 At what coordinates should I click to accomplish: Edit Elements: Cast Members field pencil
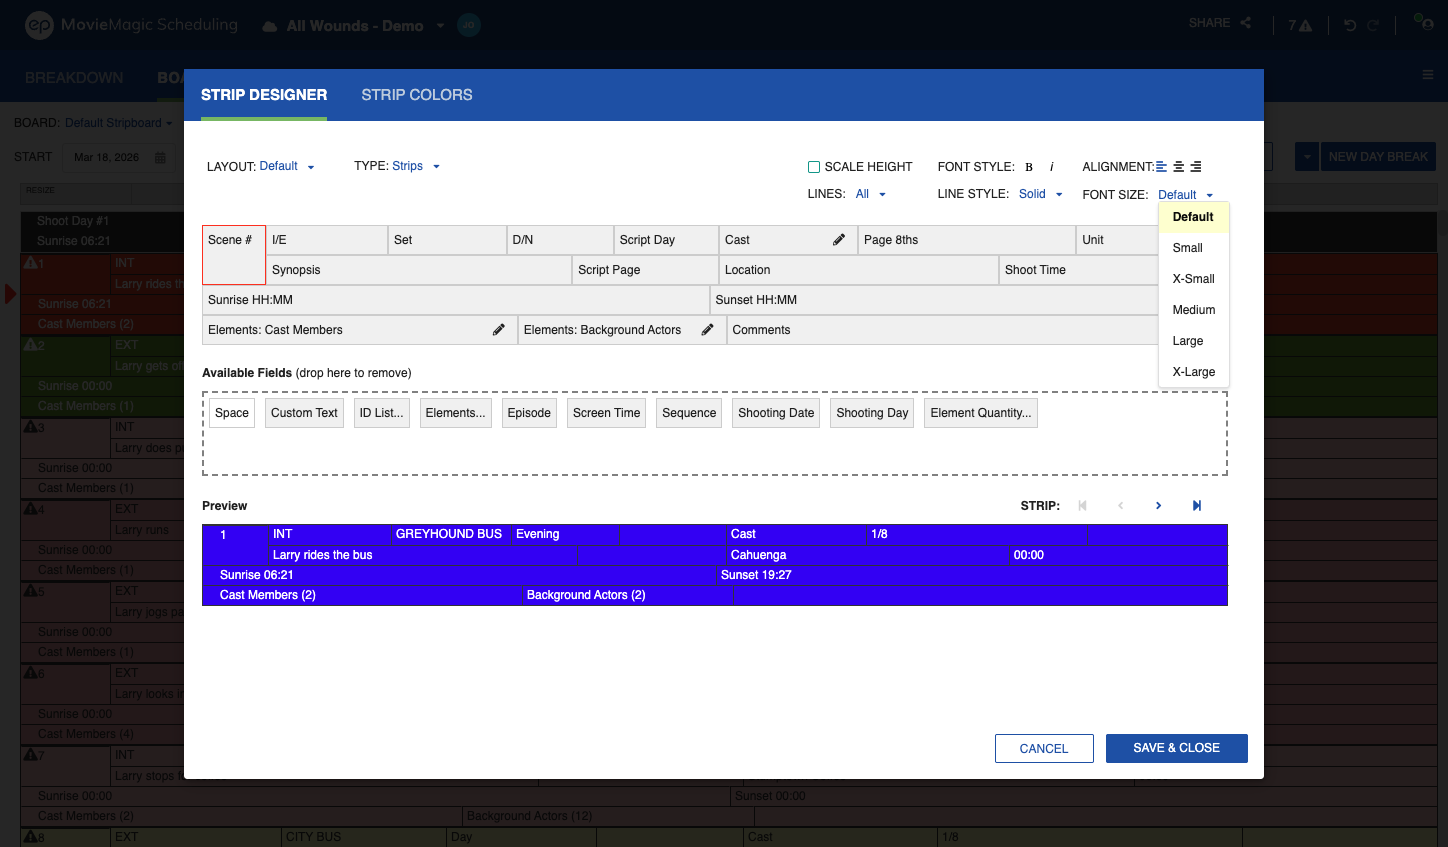499,330
